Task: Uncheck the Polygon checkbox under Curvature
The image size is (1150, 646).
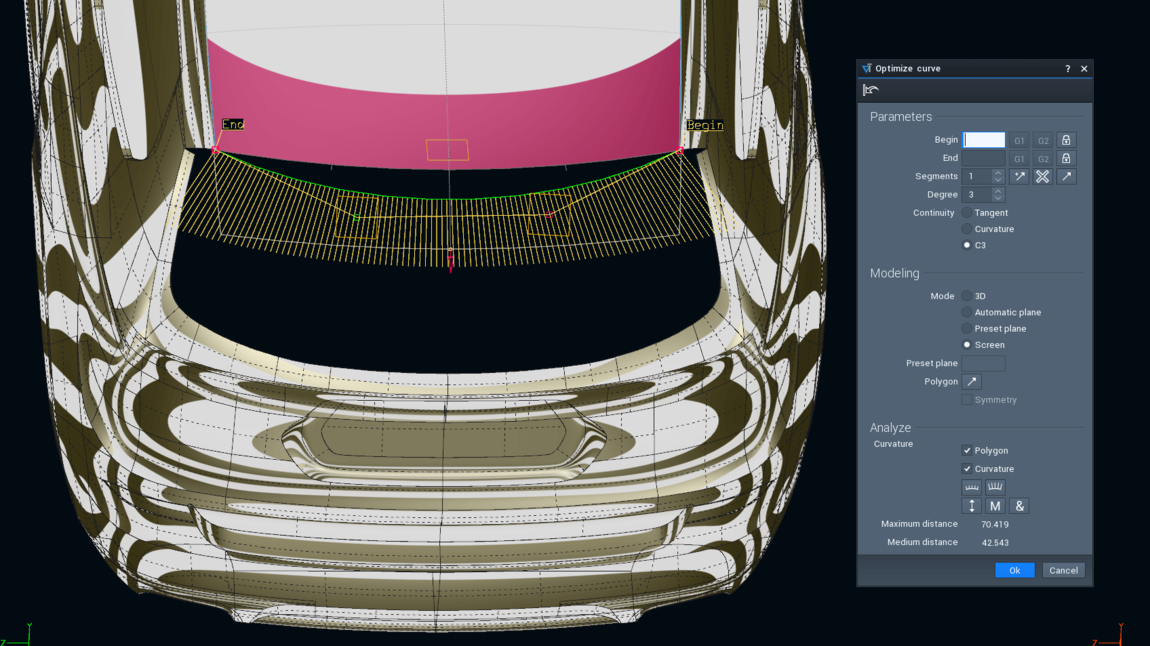Action: click(967, 451)
